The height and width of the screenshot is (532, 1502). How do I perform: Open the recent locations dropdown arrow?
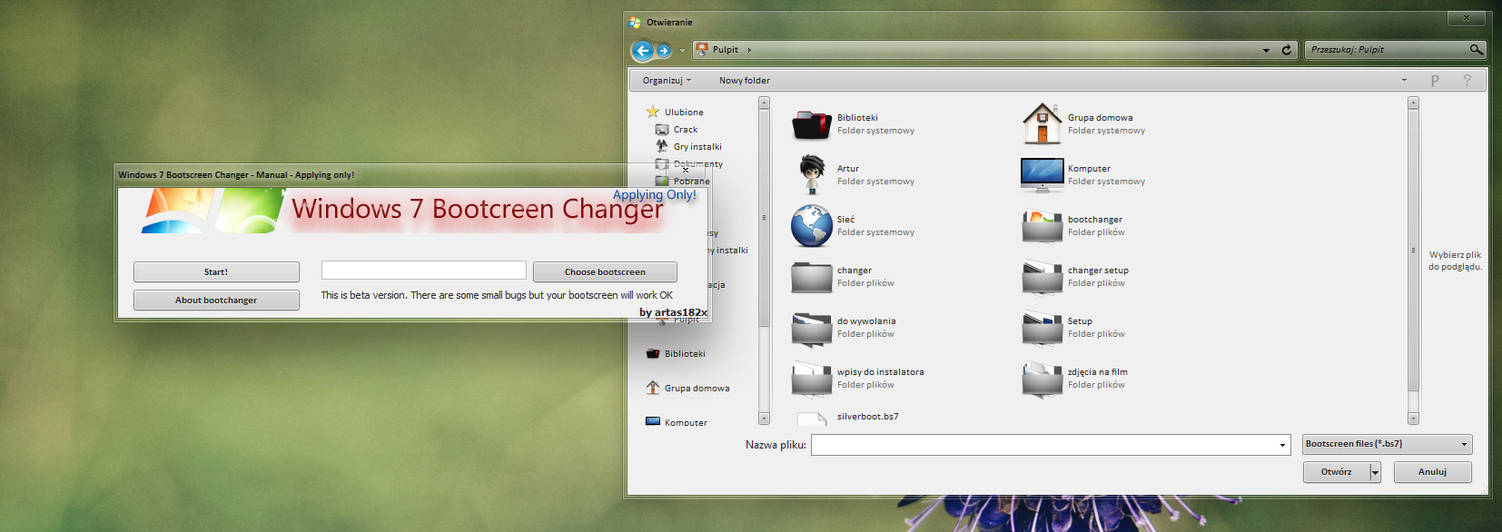tap(682, 50)
